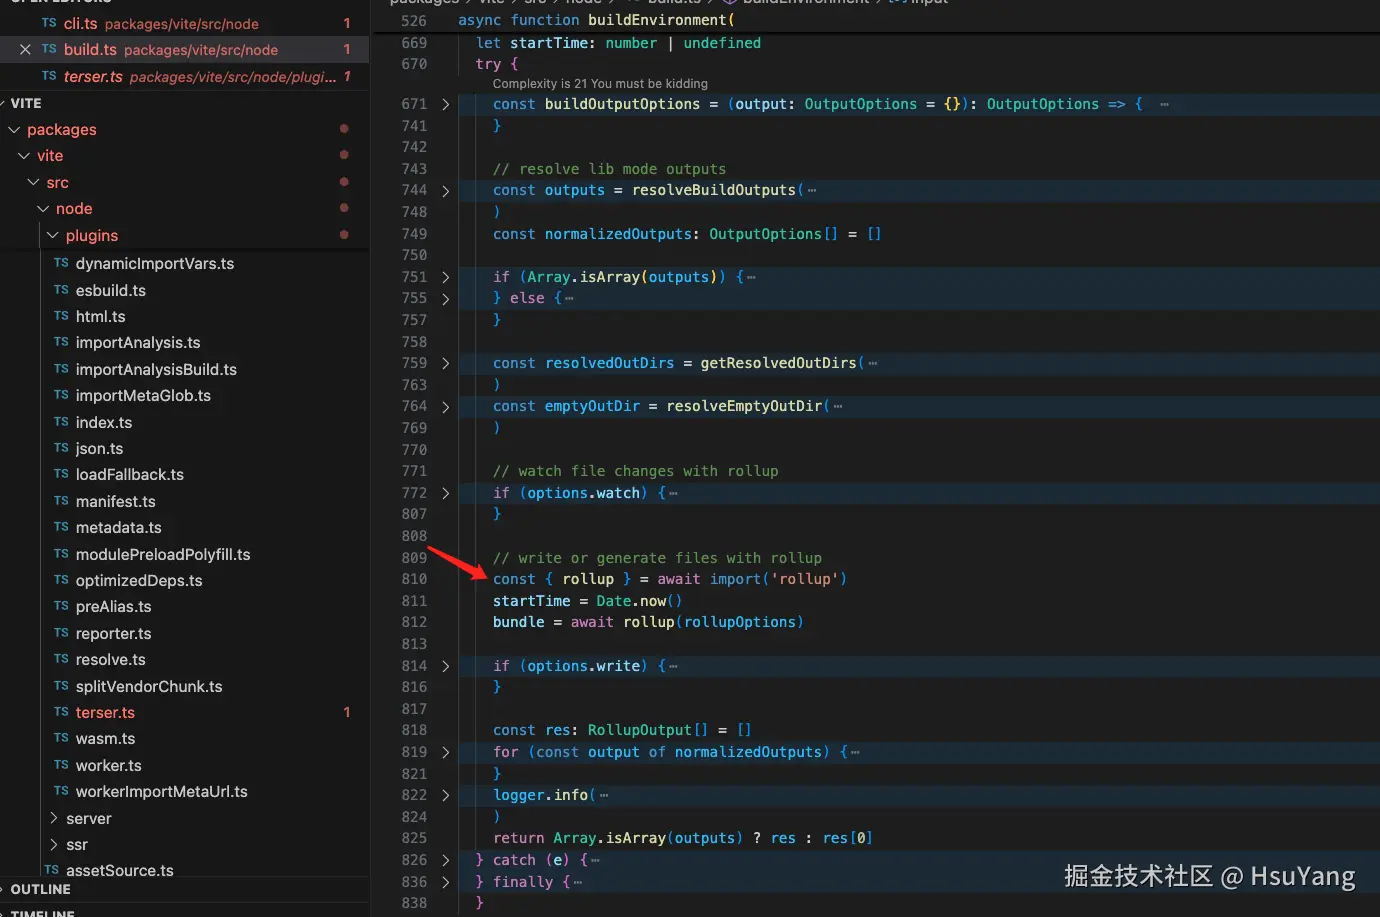Unfold resolveBuildOutputs at line 744

point(445,190)
